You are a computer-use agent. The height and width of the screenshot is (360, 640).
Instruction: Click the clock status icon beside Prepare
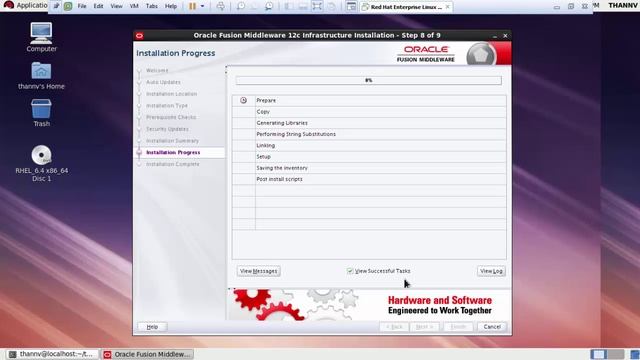coord(243,100)
